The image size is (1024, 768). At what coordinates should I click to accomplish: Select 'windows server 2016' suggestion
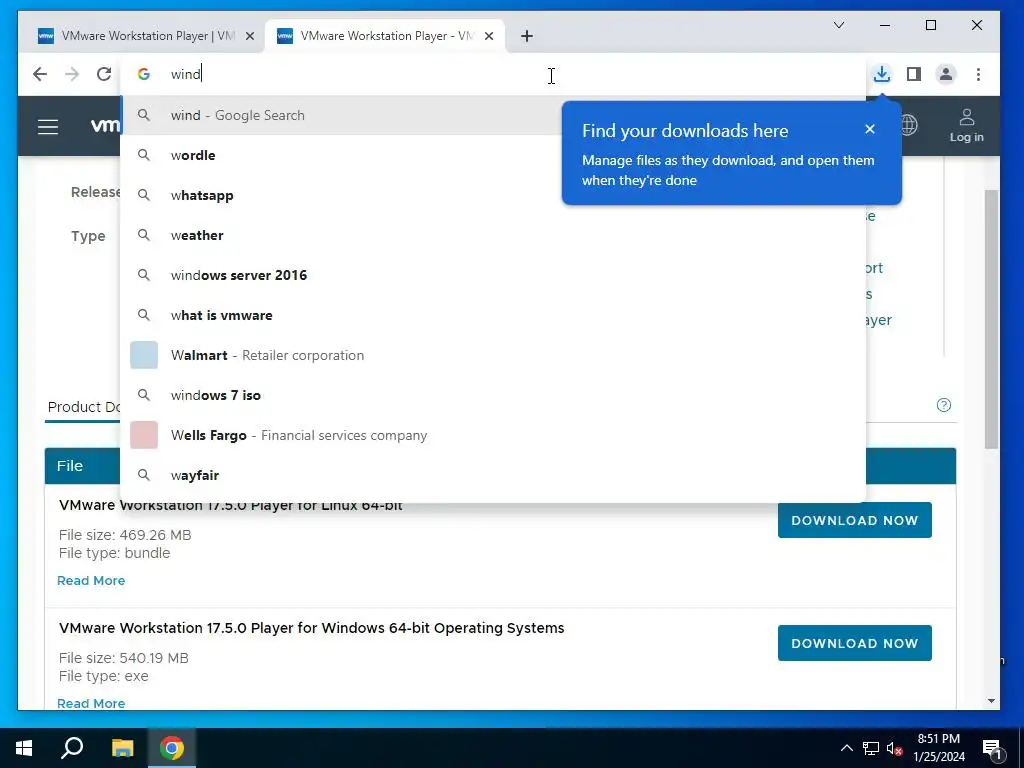493,275
